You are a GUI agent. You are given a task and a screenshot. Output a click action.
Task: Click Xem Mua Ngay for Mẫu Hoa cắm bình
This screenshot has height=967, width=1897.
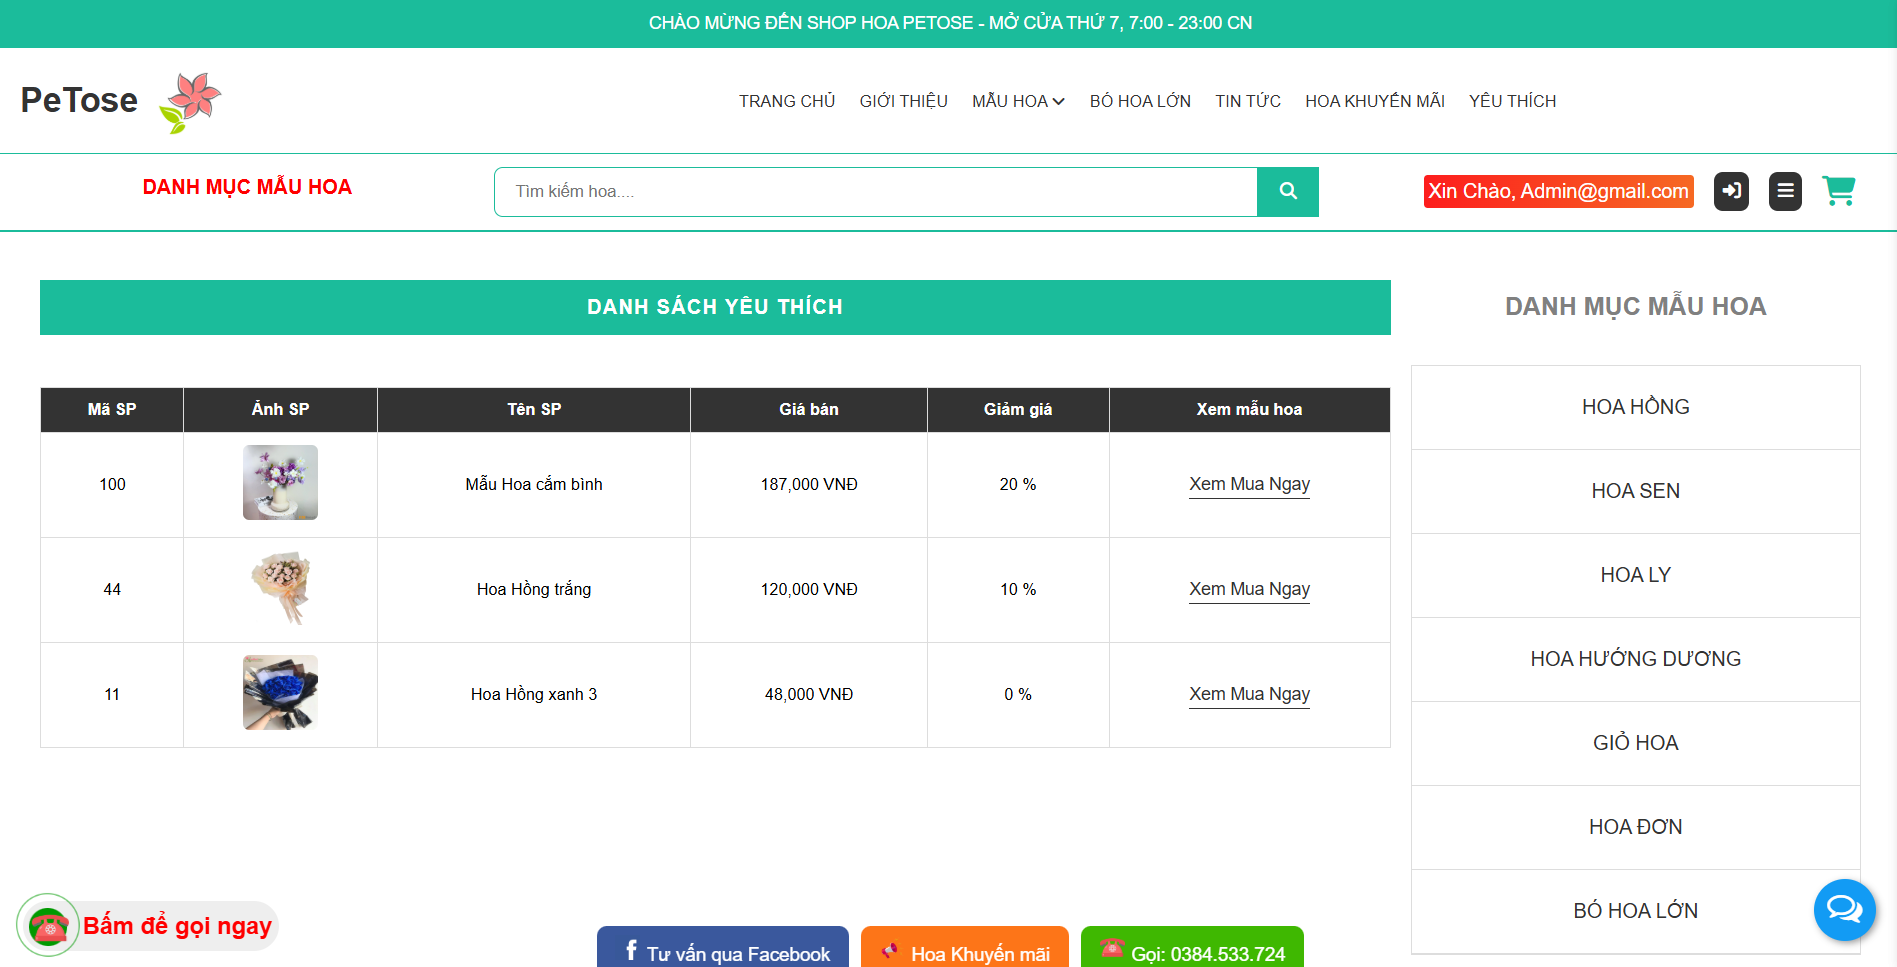pos(1249,484)
